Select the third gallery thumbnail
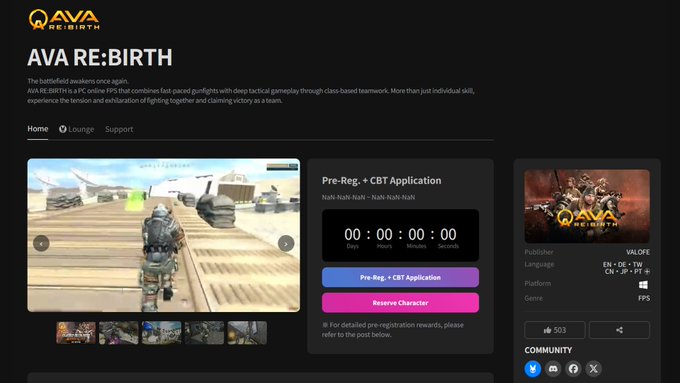 (161, 333)
